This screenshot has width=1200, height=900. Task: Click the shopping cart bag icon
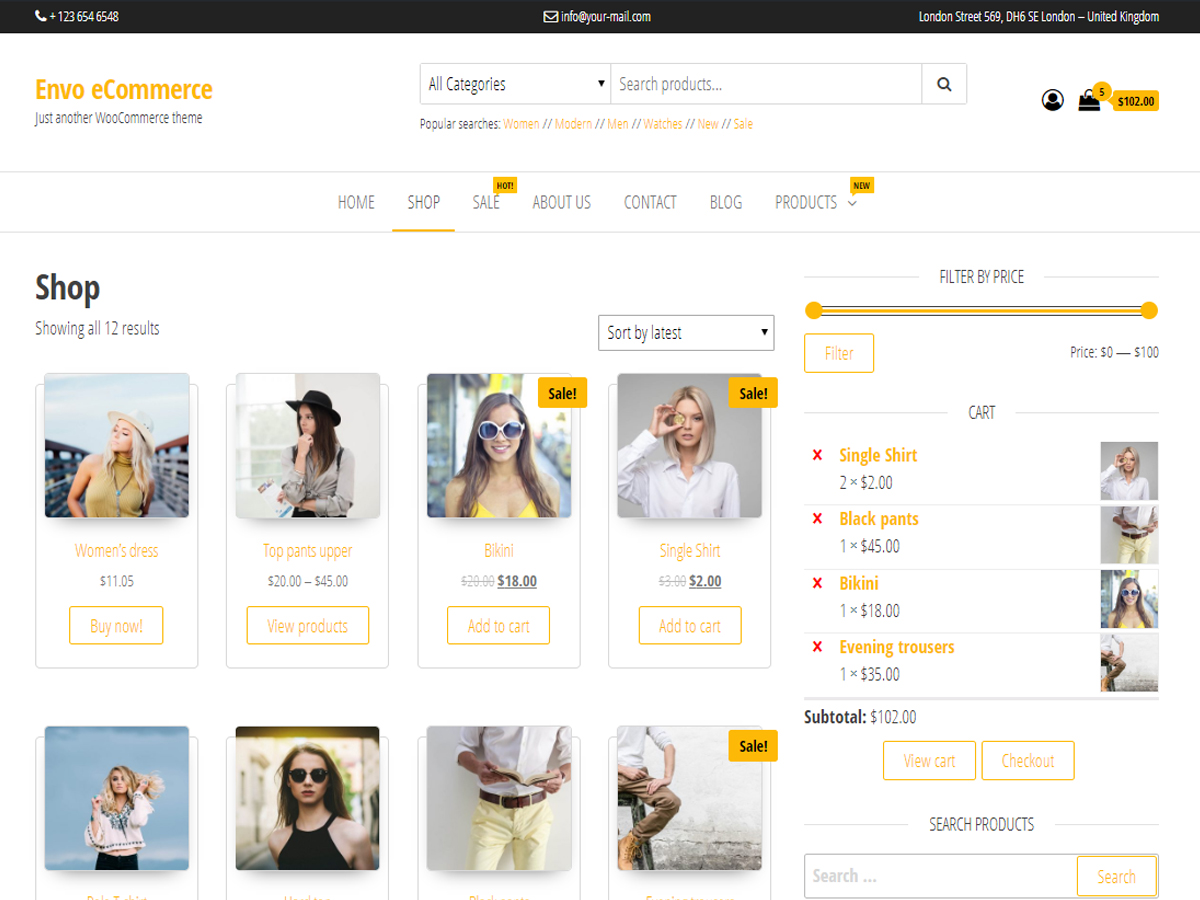[x=1090, y=101]
